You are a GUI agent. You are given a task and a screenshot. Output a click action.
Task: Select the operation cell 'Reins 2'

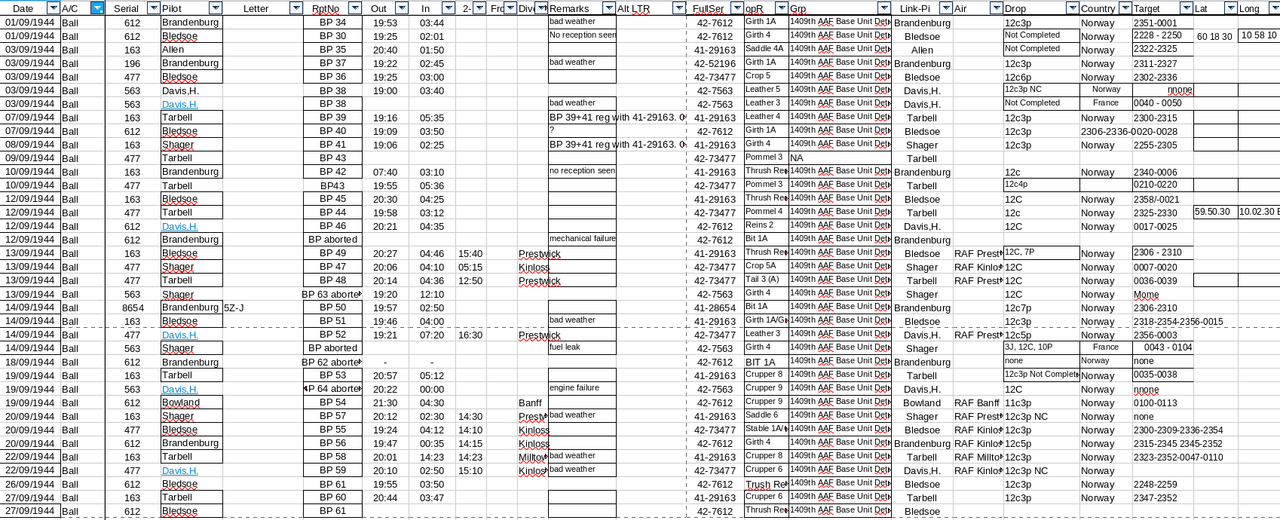point(765,226)
